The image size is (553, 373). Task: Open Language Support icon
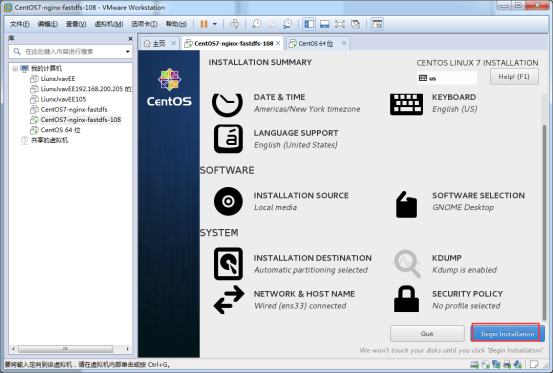(x=228, y=139)
